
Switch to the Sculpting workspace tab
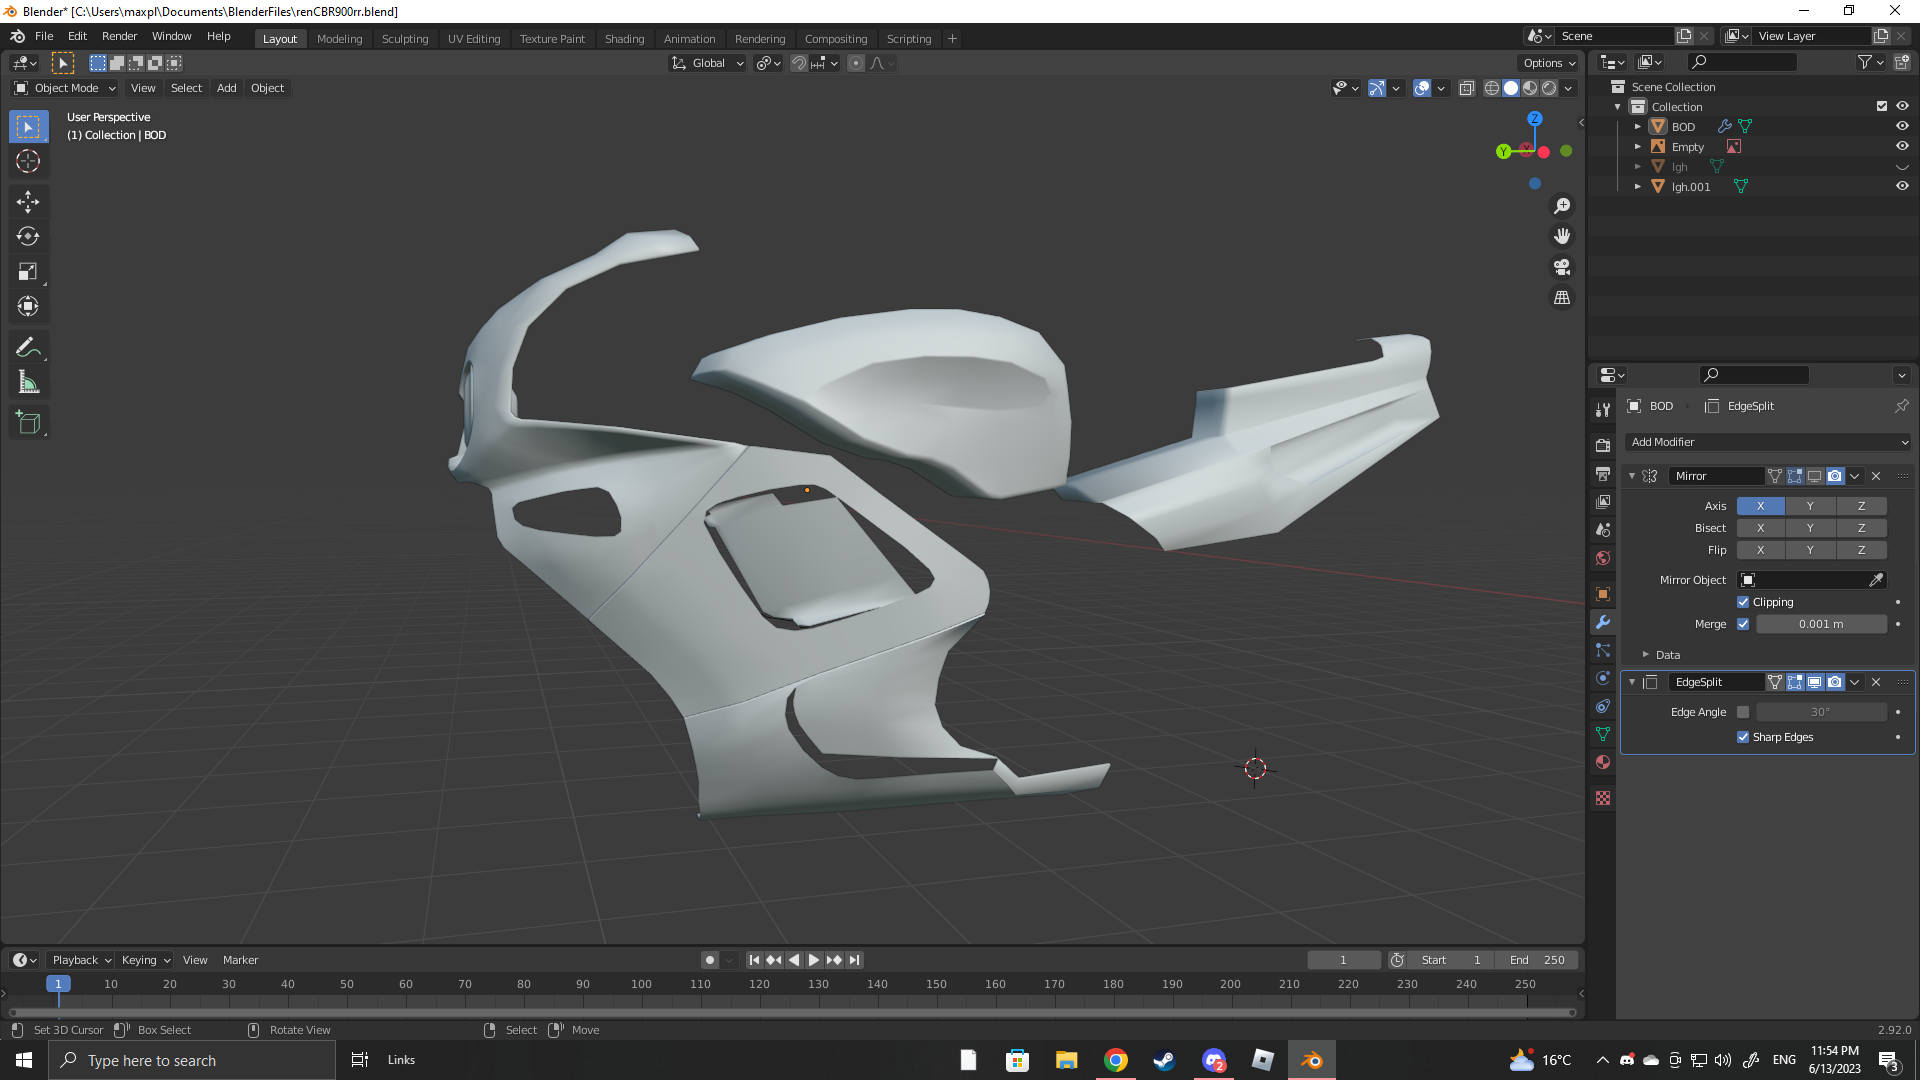click(x=404, y=39)
